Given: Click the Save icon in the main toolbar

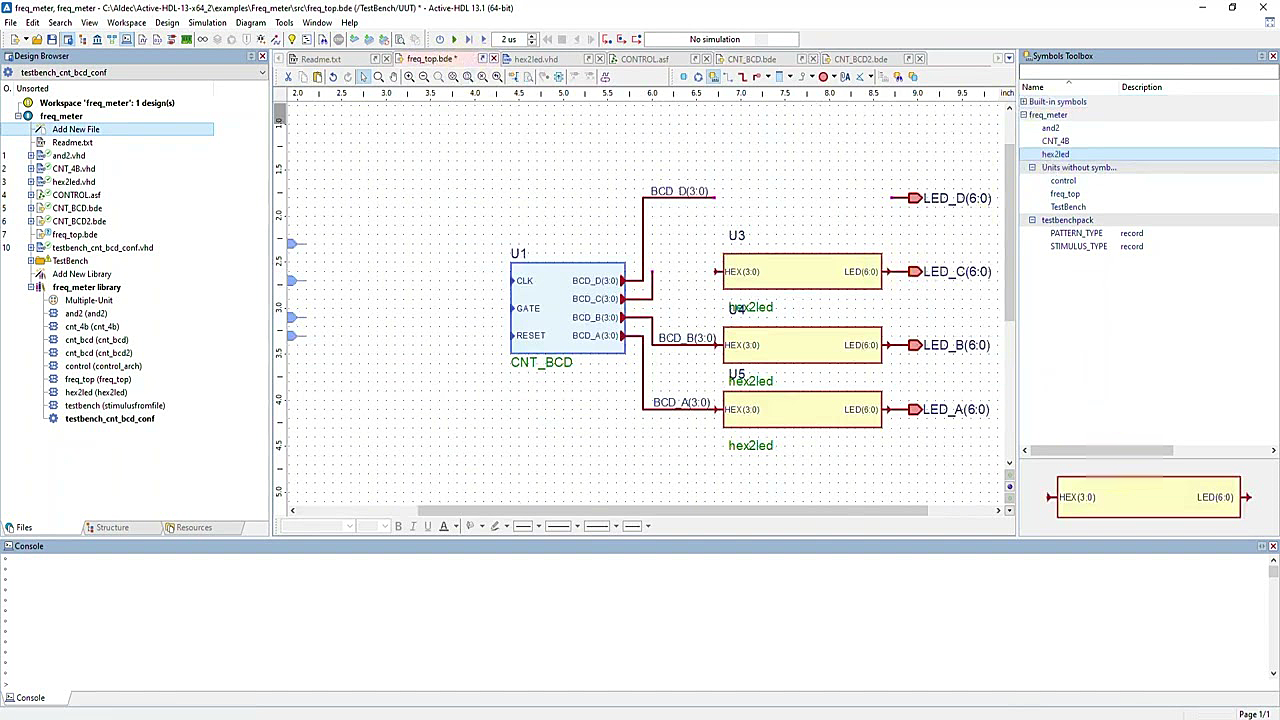Looking at the screenshot, I should click(x=52, y=40).
